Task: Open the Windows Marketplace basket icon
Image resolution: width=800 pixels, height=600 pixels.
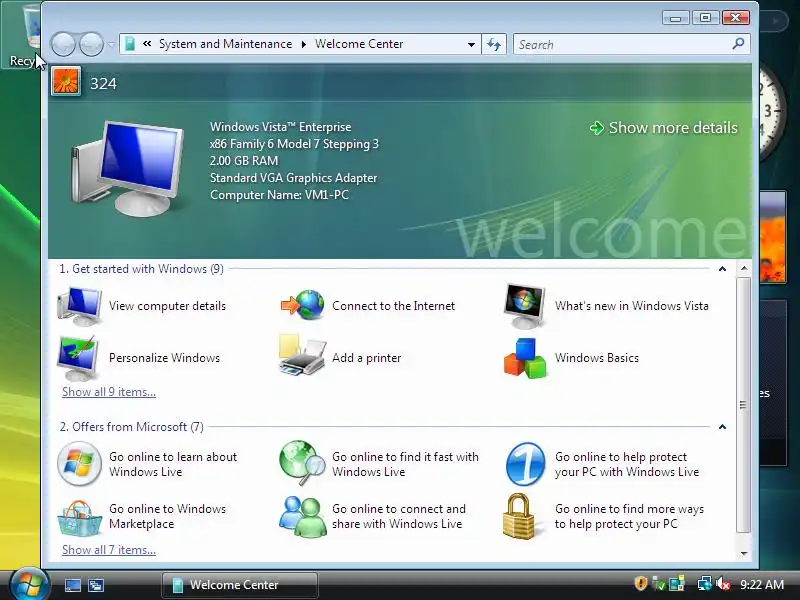Action: [79, 517]
